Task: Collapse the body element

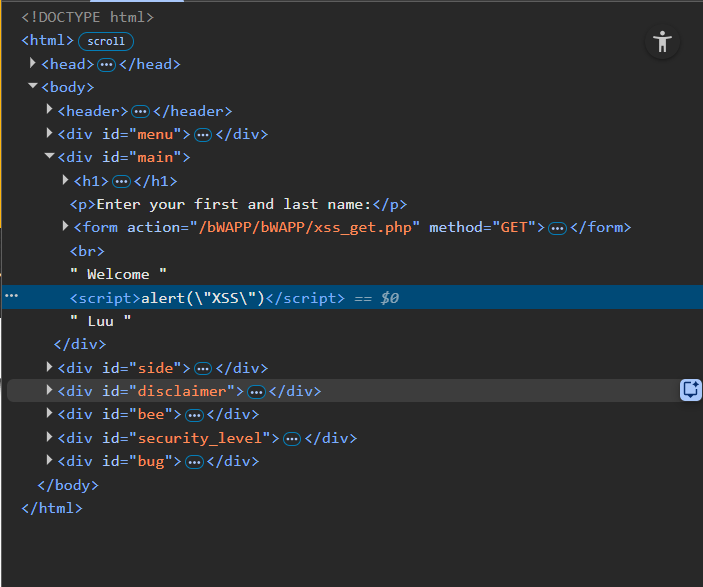Action: coord(33,87)
